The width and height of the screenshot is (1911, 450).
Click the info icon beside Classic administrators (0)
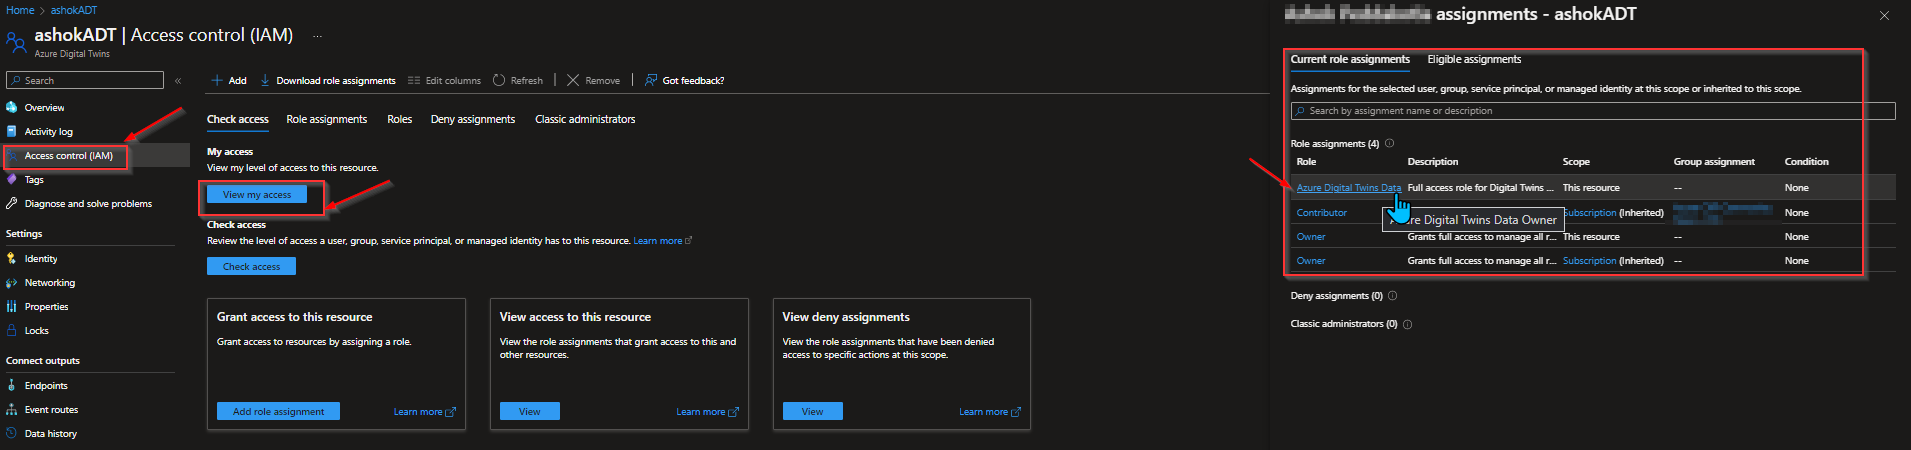click(1407, 324)
